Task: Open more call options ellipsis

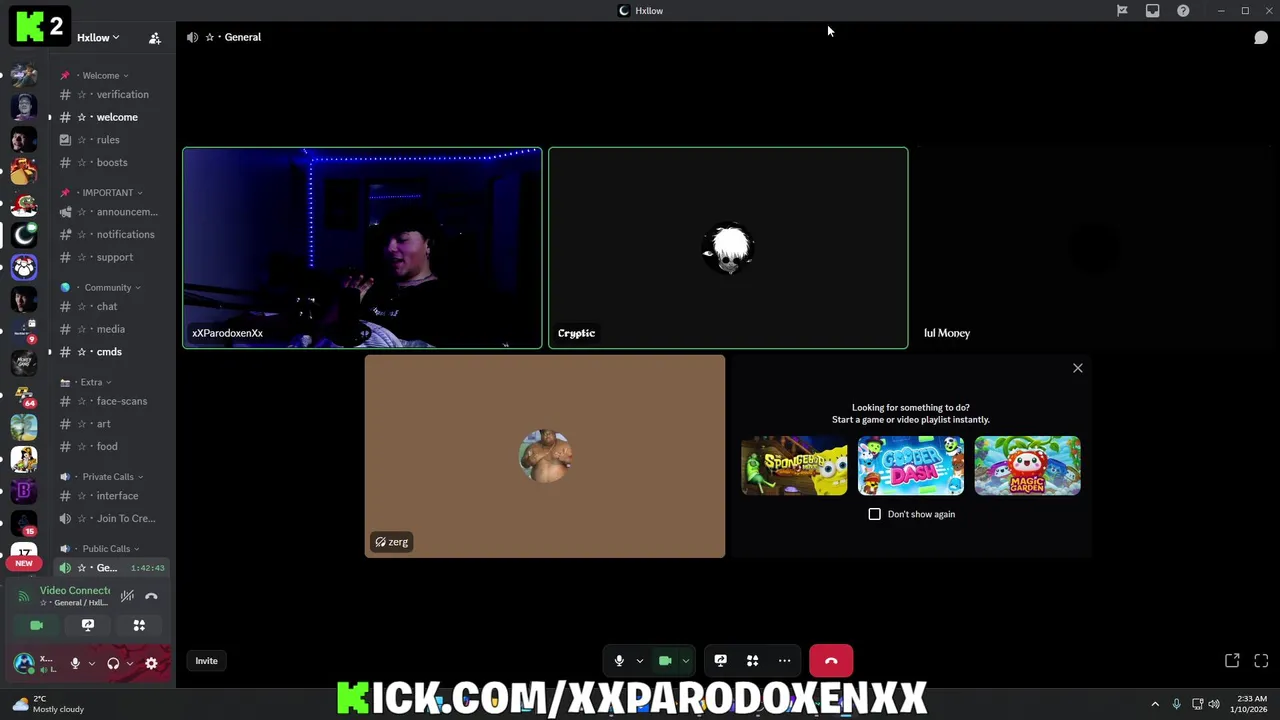Action: tap(784, 661)
